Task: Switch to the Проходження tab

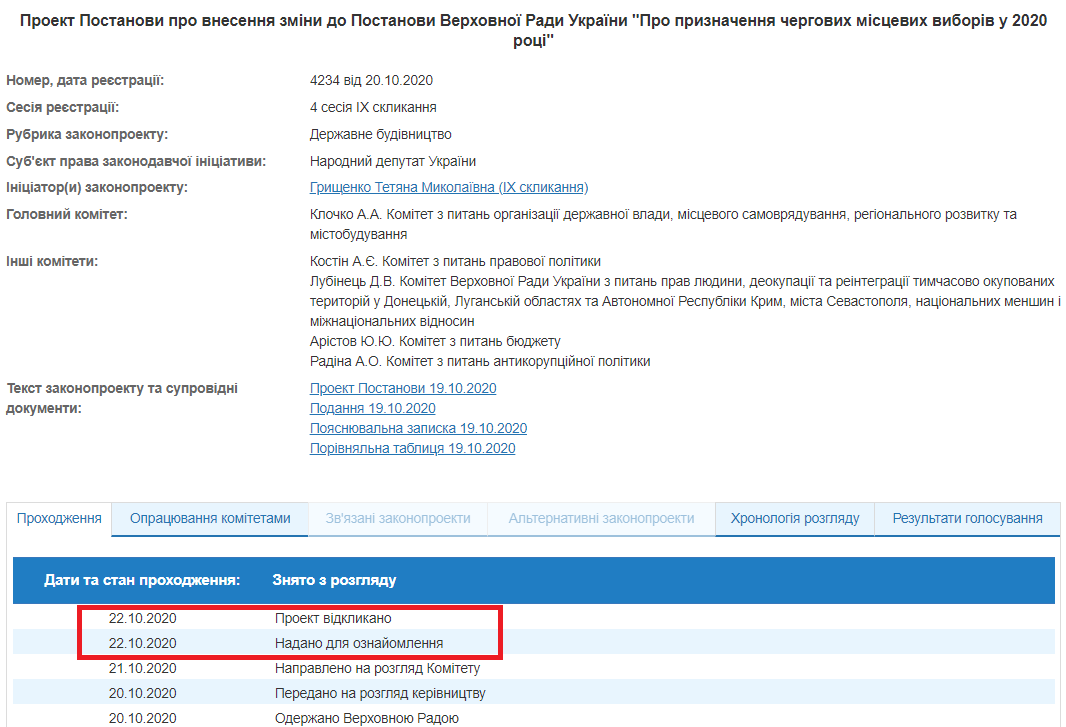Action: click(60, 518)
